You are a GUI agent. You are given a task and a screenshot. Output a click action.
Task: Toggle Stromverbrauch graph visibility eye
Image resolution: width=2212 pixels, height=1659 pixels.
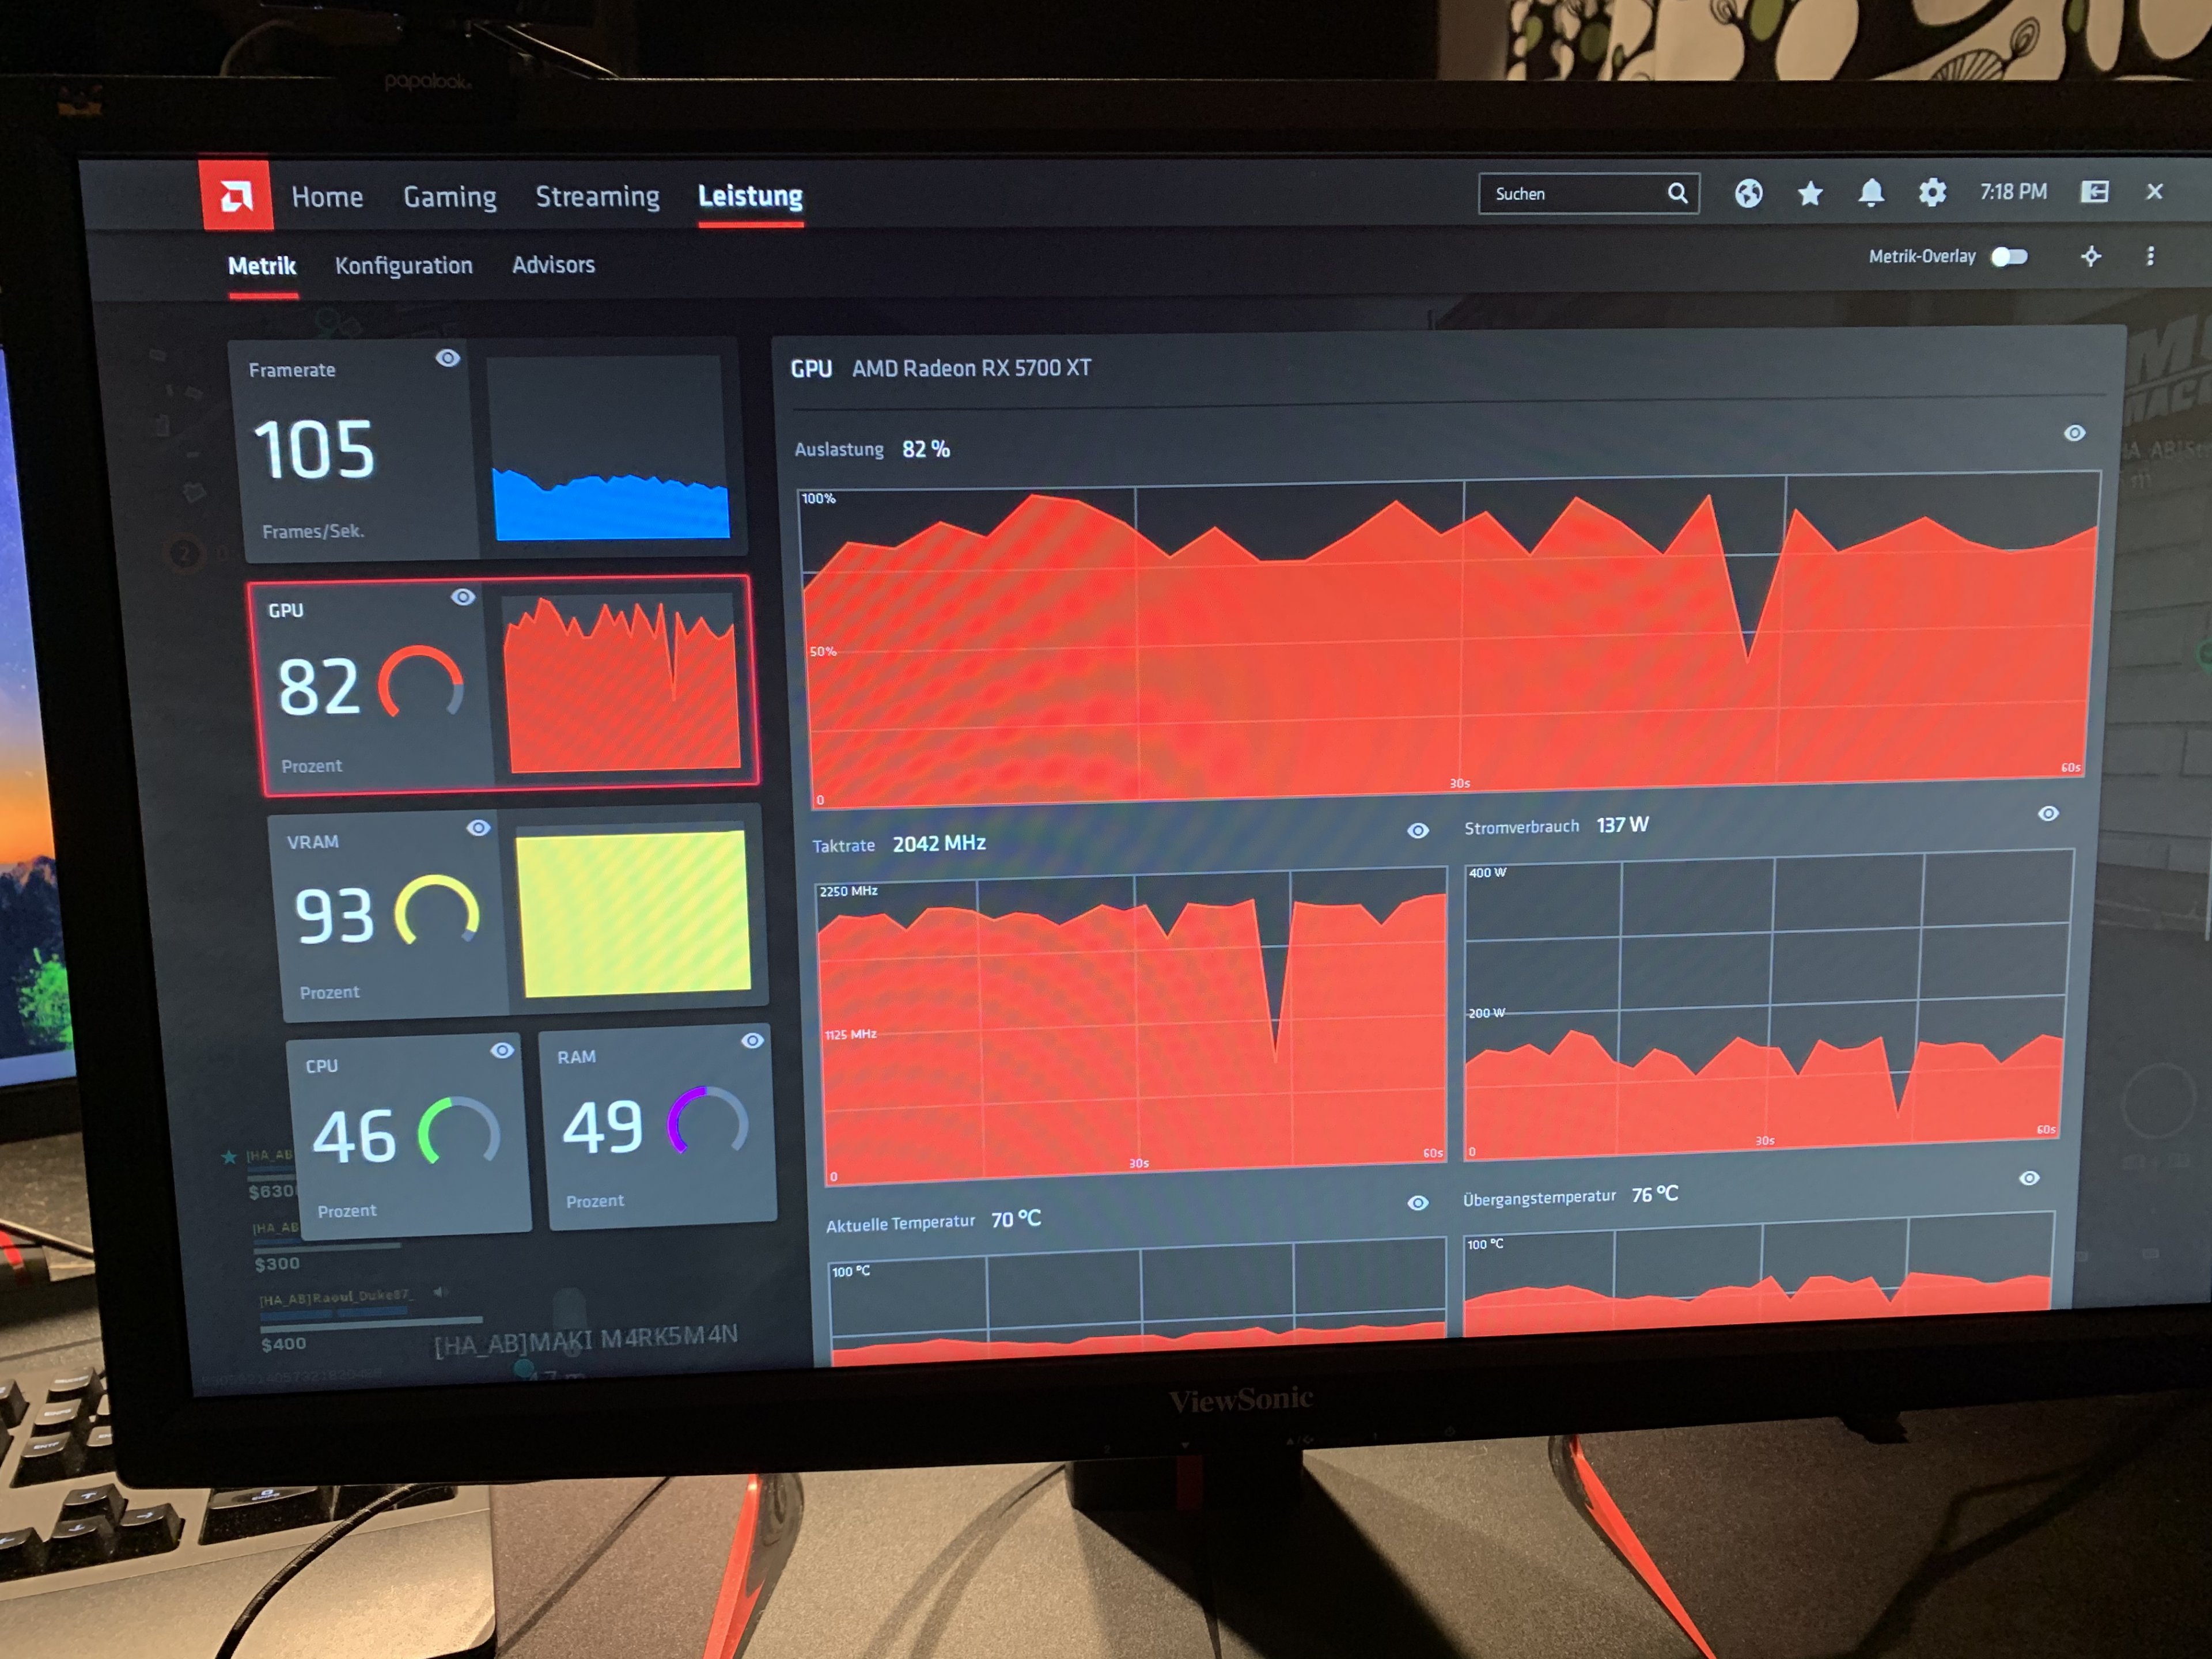(2048, 814)
